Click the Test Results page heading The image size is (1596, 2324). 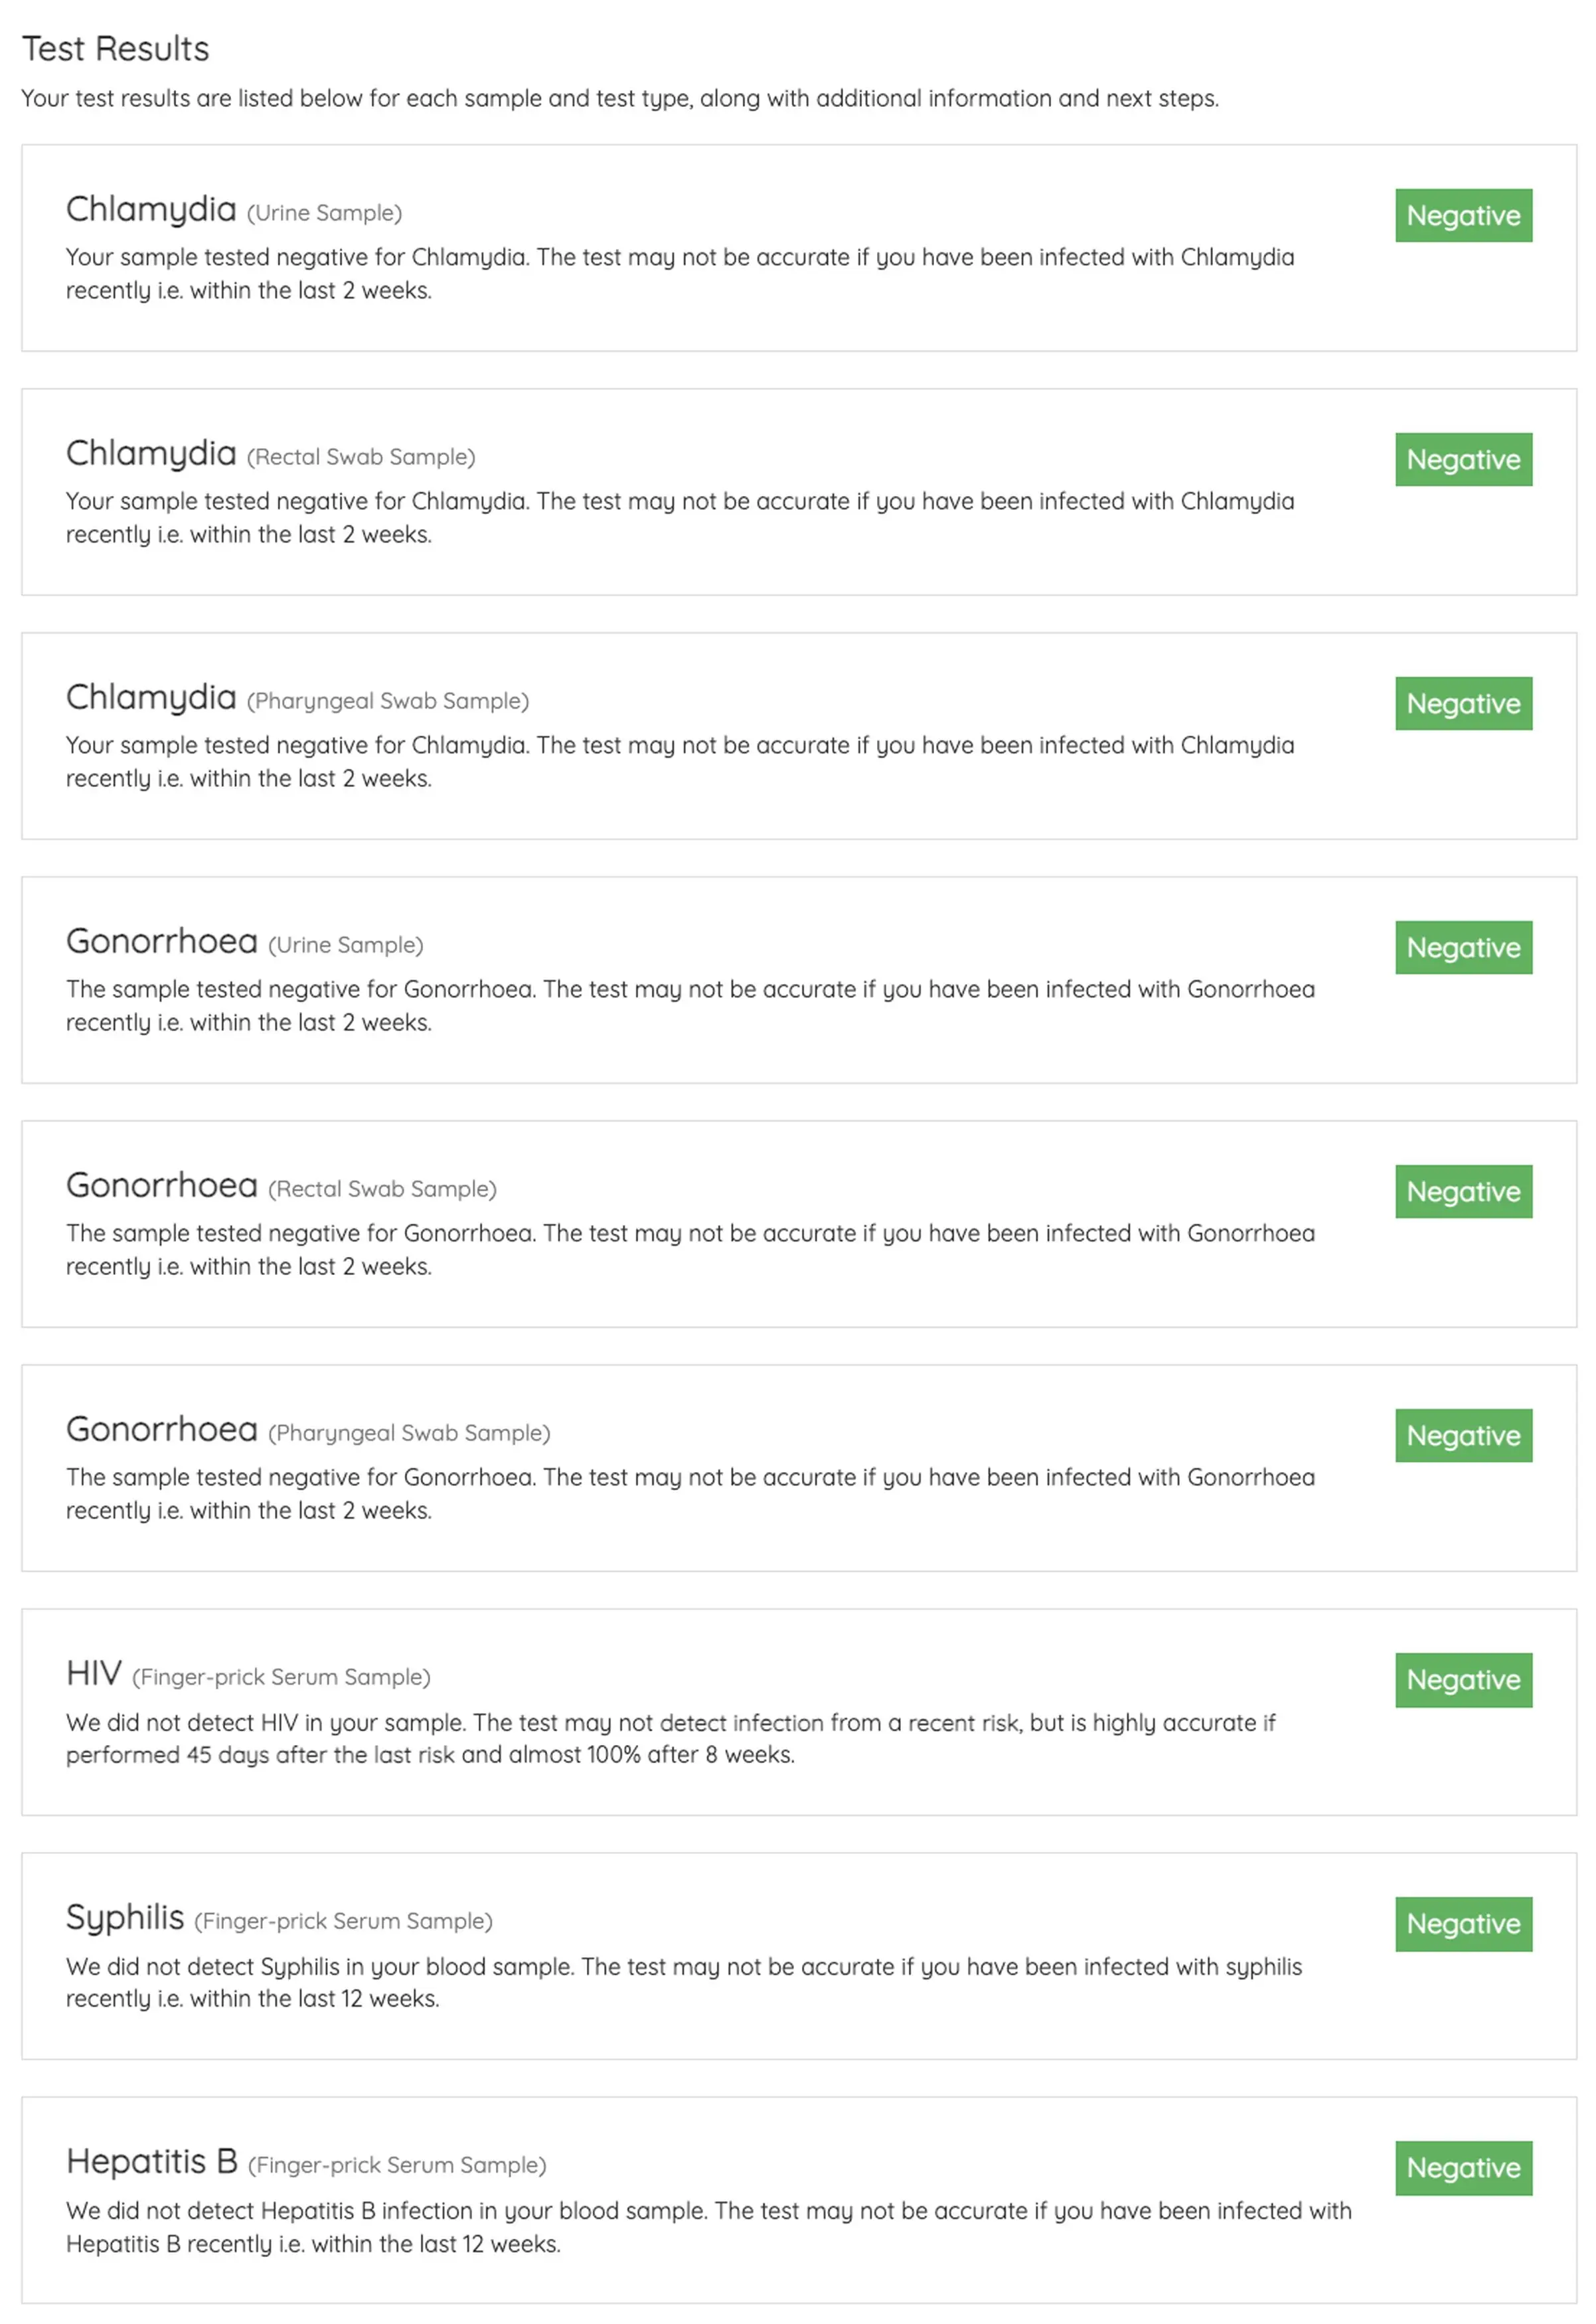click(x=115, y=48)
